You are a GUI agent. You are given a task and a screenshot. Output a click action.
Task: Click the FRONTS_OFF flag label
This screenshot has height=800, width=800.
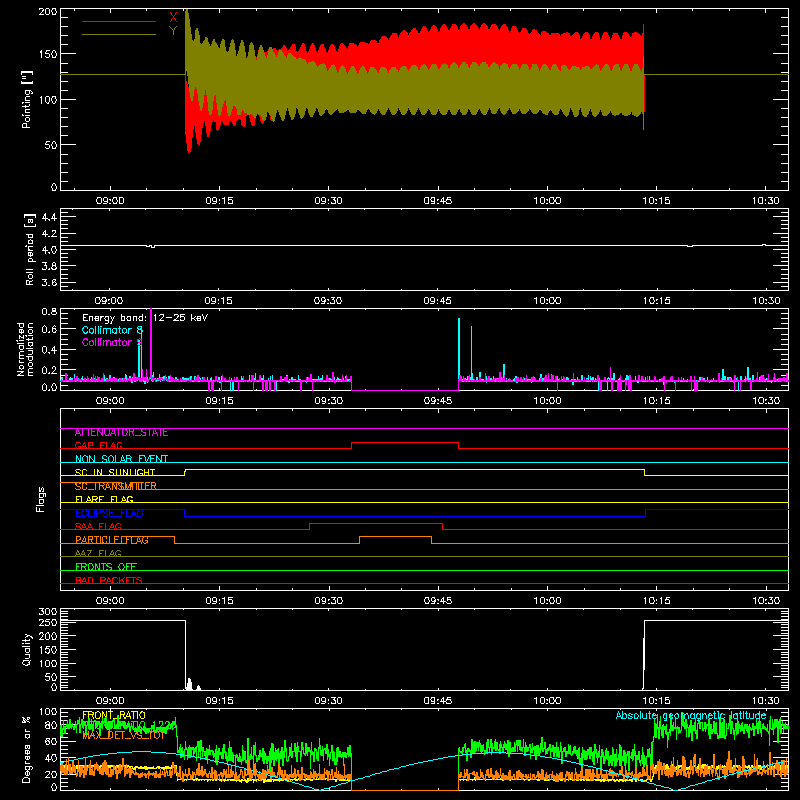(106, 567)
